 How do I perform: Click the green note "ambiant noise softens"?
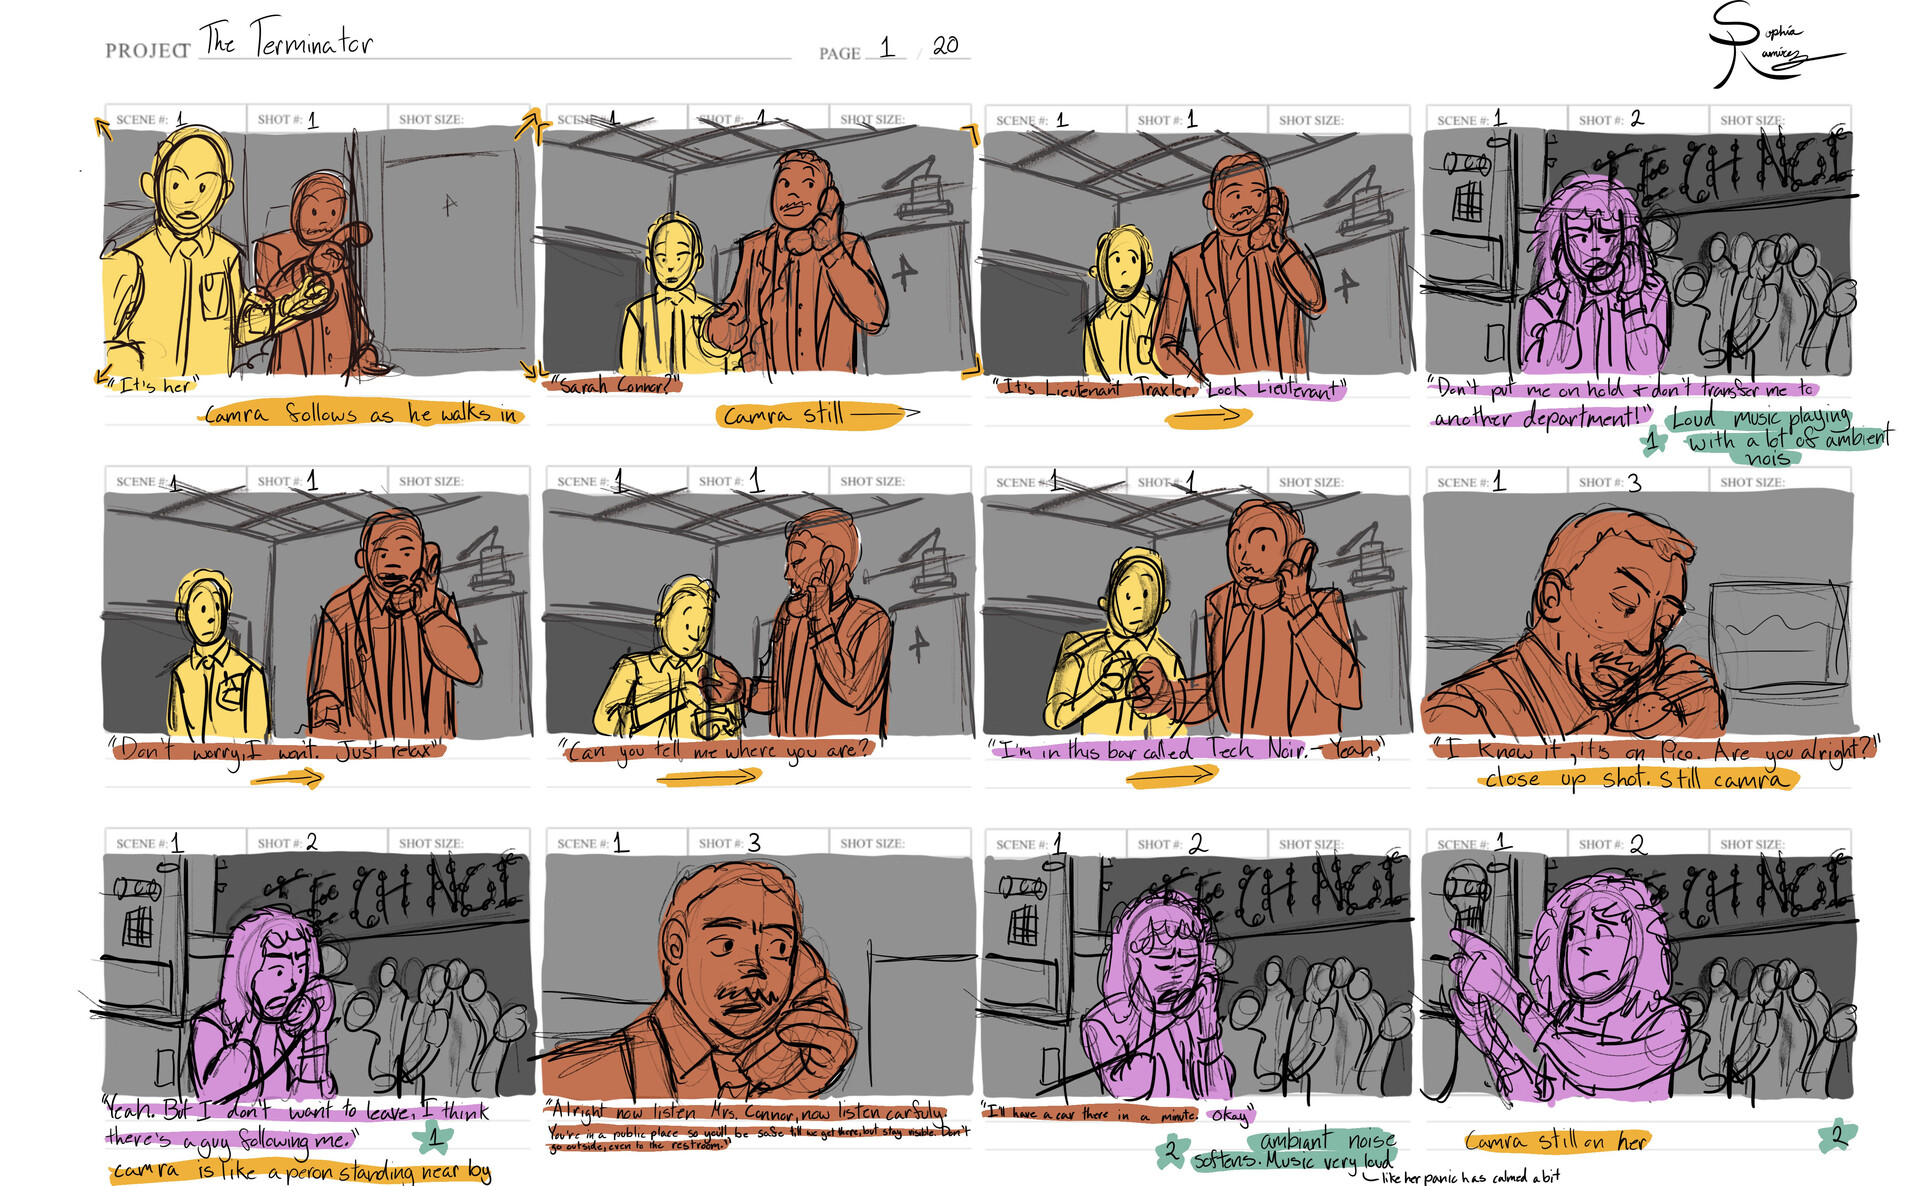[1320, 1145]
